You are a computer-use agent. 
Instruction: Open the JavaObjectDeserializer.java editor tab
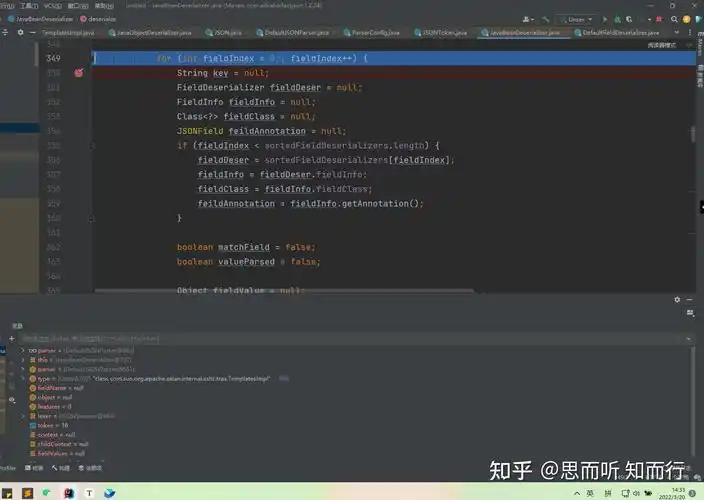(x=151, y=33)
